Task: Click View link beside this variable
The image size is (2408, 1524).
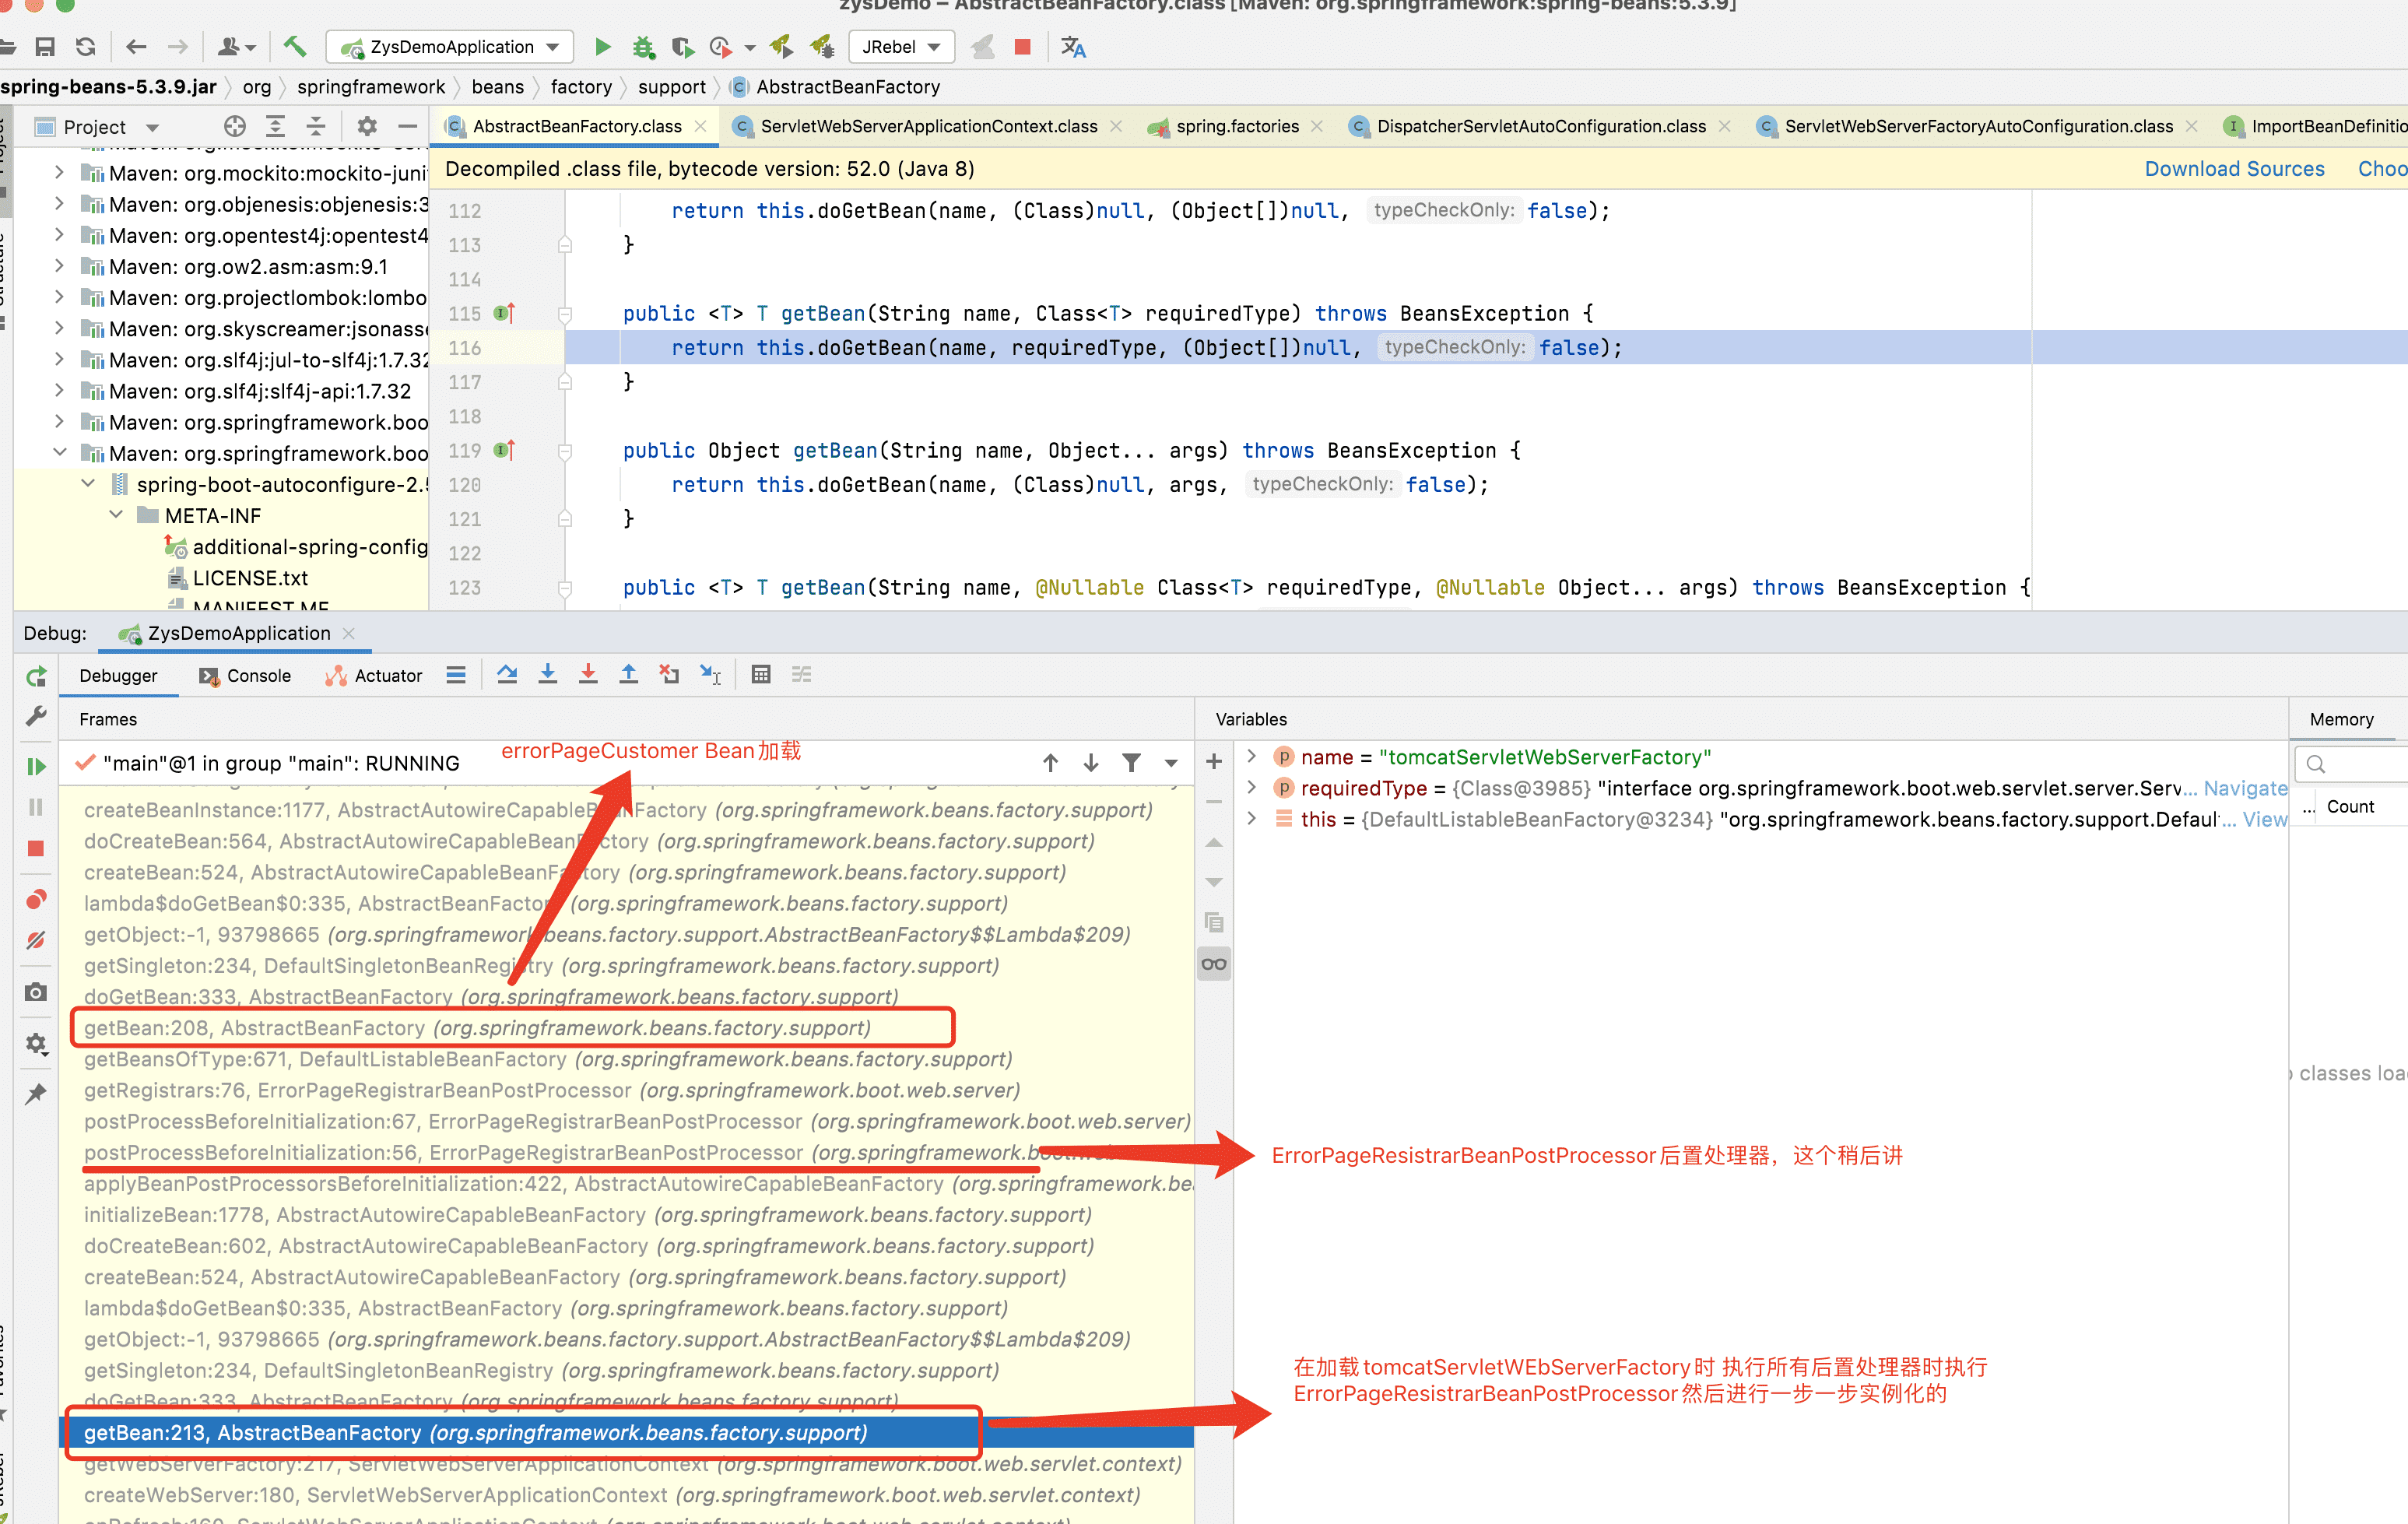Action: pyautogui.click(x=2265, y=819)
